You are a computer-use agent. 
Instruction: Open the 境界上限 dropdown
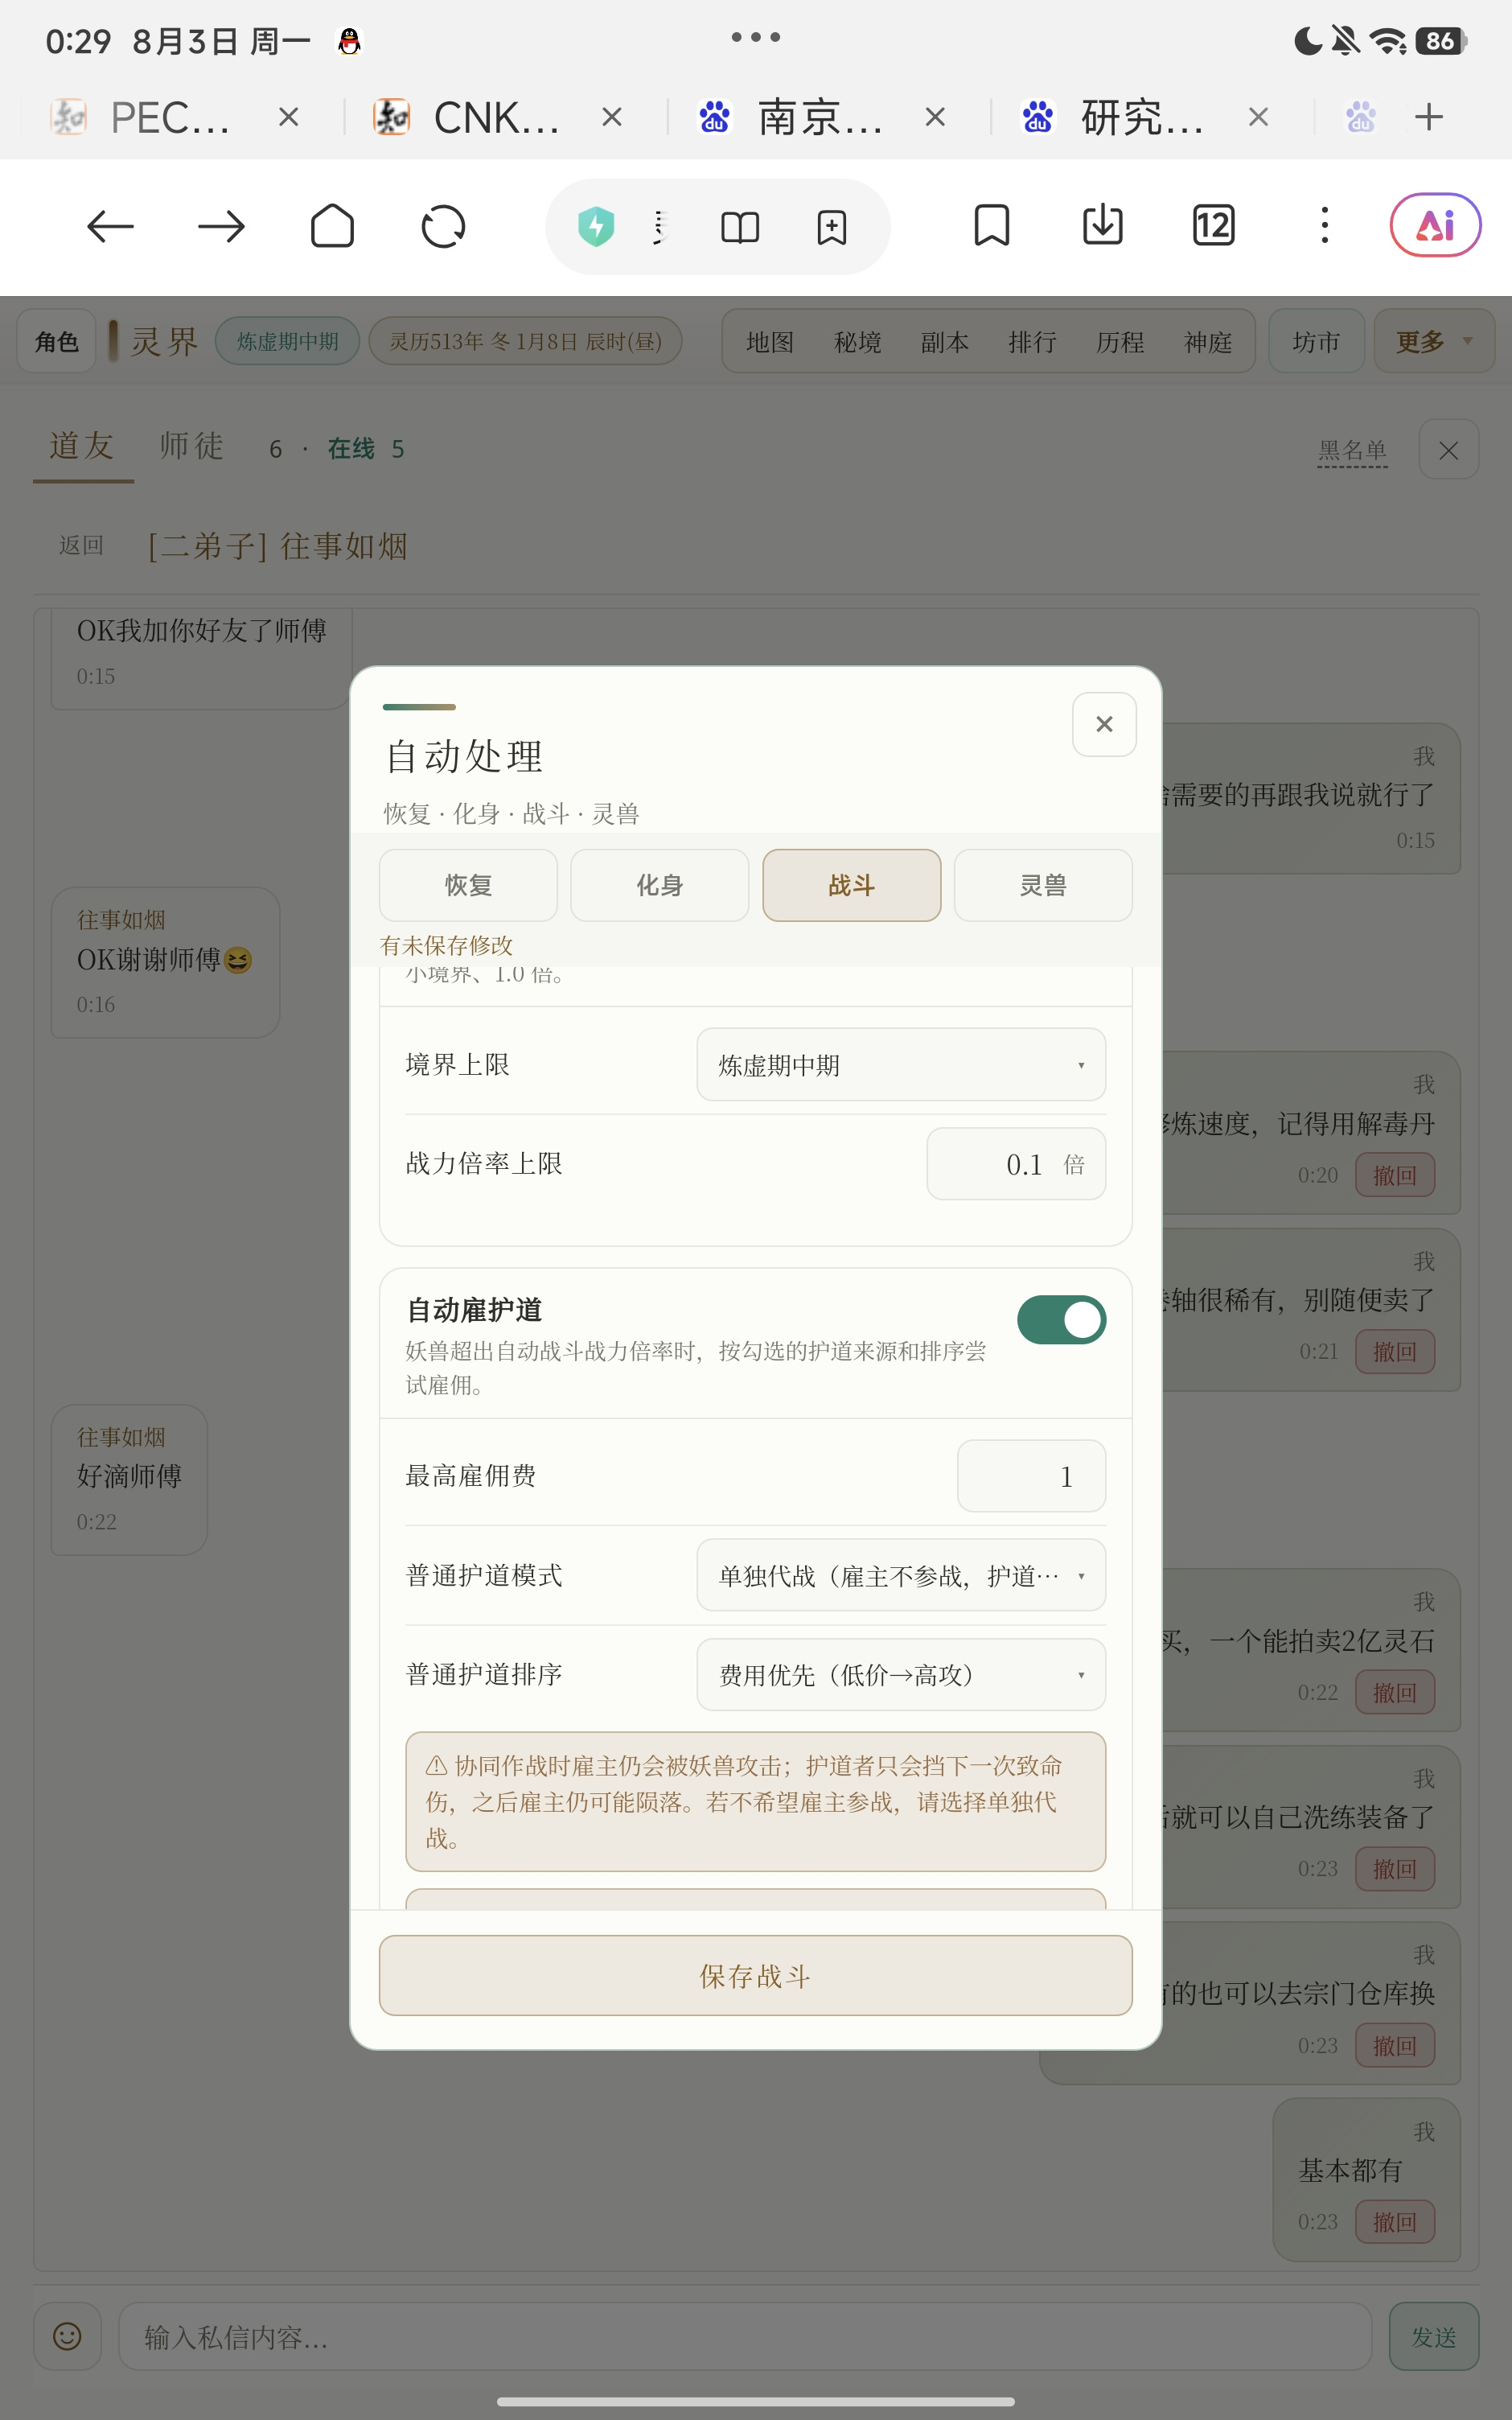(x=901, y=1065)
